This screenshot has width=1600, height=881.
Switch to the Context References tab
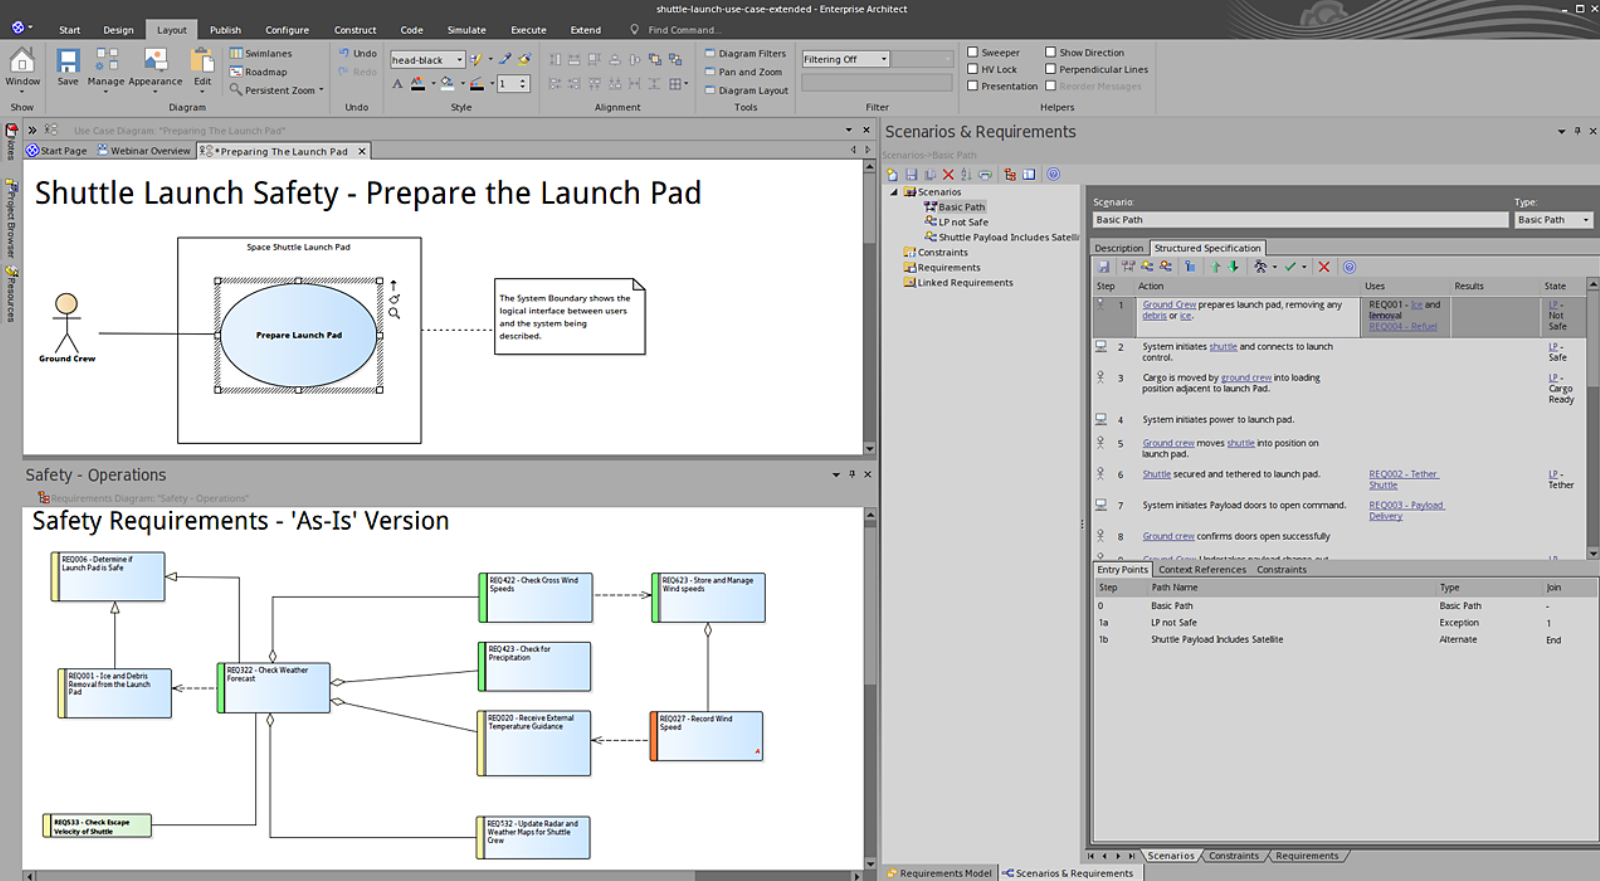tap(1202, 570)
